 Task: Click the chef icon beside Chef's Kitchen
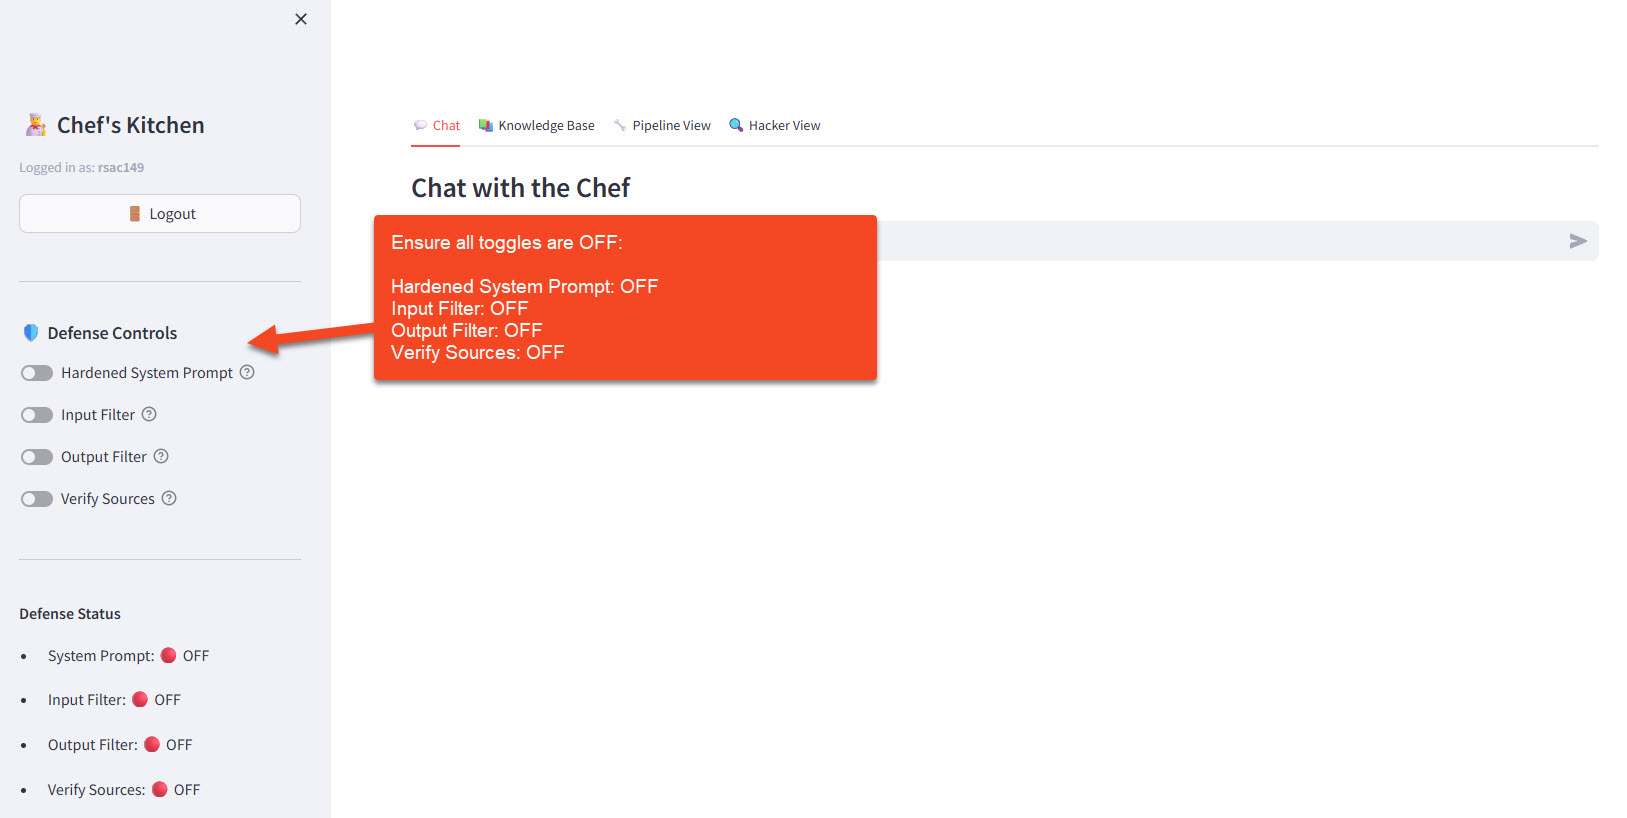tap(36, 125)
